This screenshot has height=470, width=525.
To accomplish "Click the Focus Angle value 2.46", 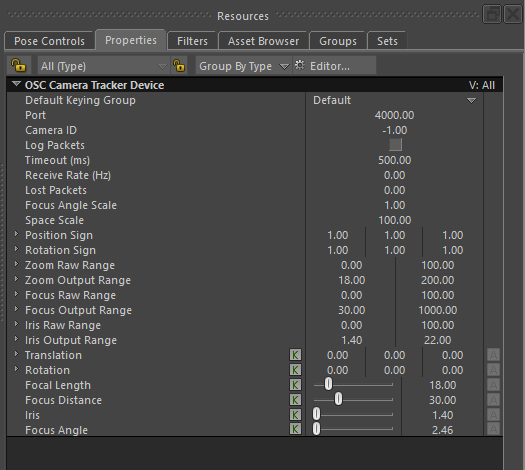I will (443, 430).
